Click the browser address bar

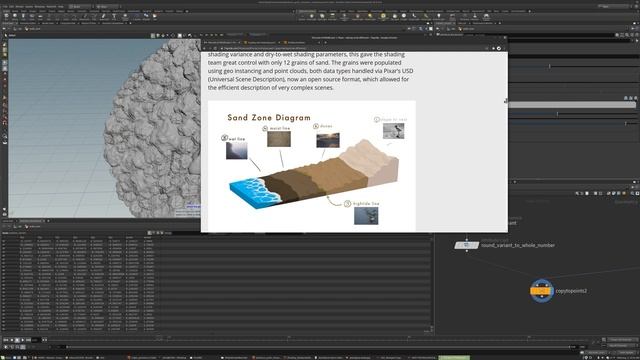pos(351,48)
